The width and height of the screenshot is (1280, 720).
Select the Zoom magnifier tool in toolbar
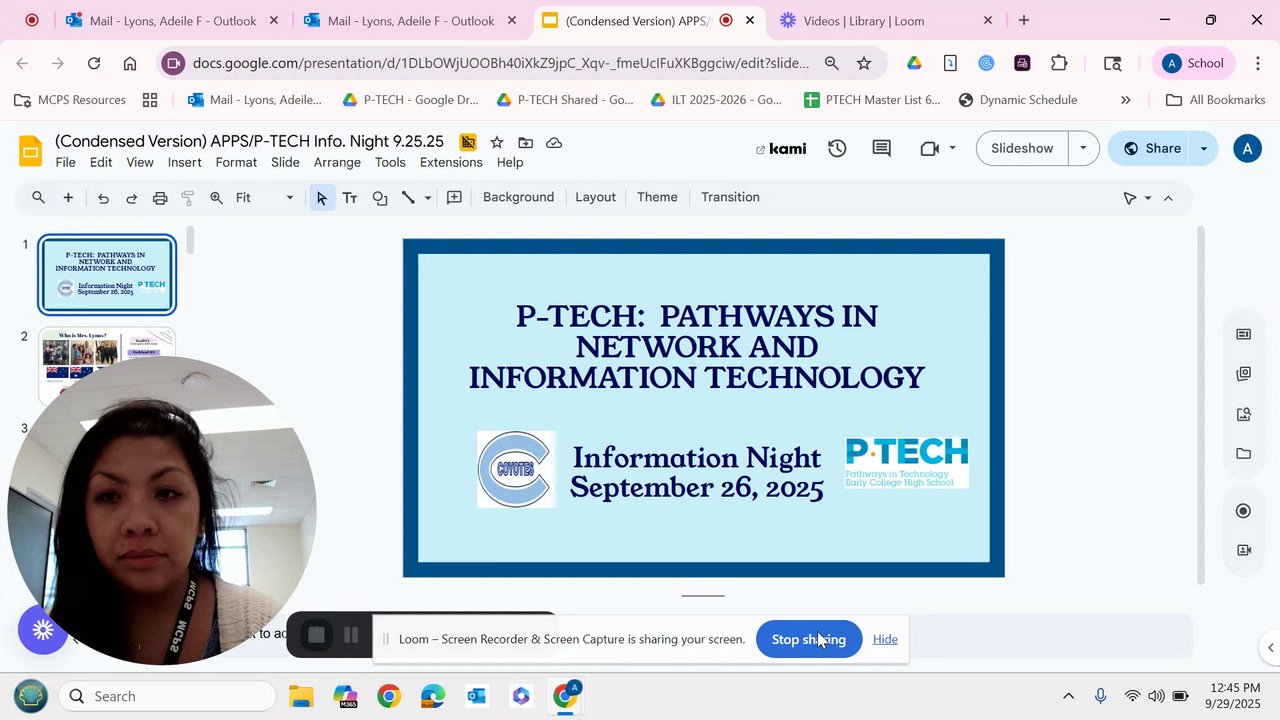pos(216,198)
